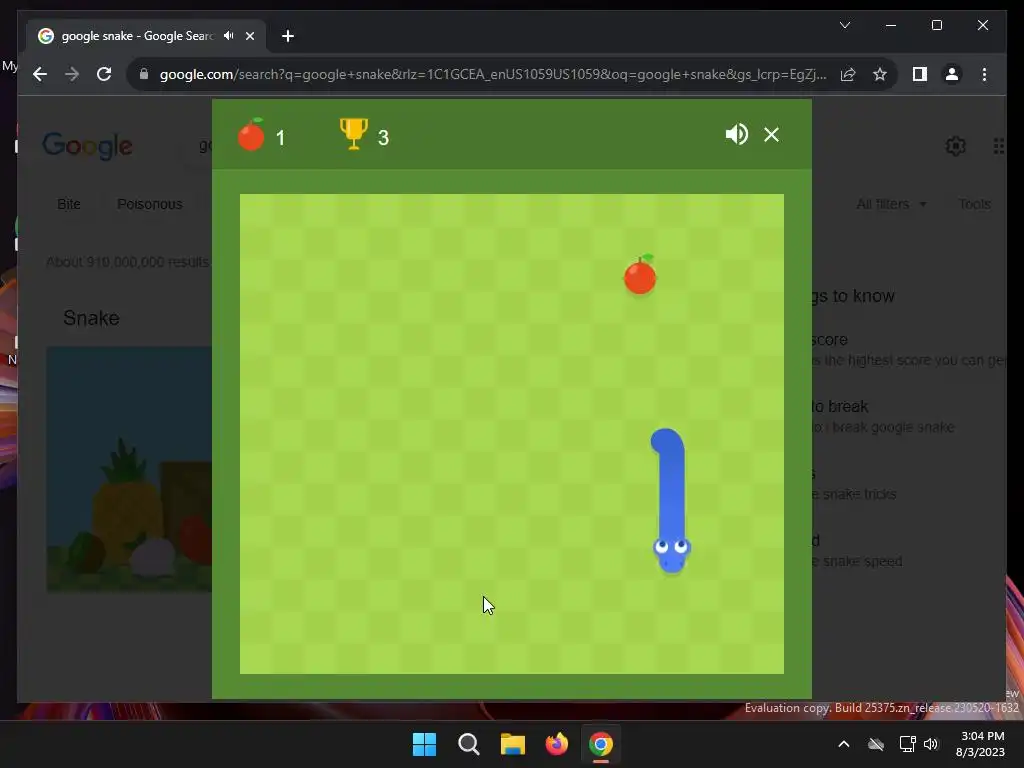Open network settings tray icon

(x=907, y=744)
